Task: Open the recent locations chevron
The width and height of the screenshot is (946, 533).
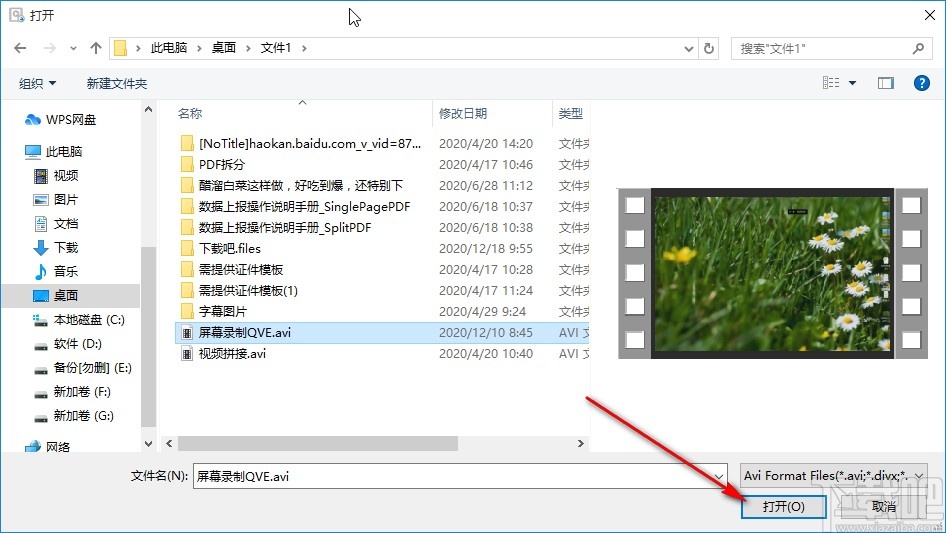Action: [74, 48]
